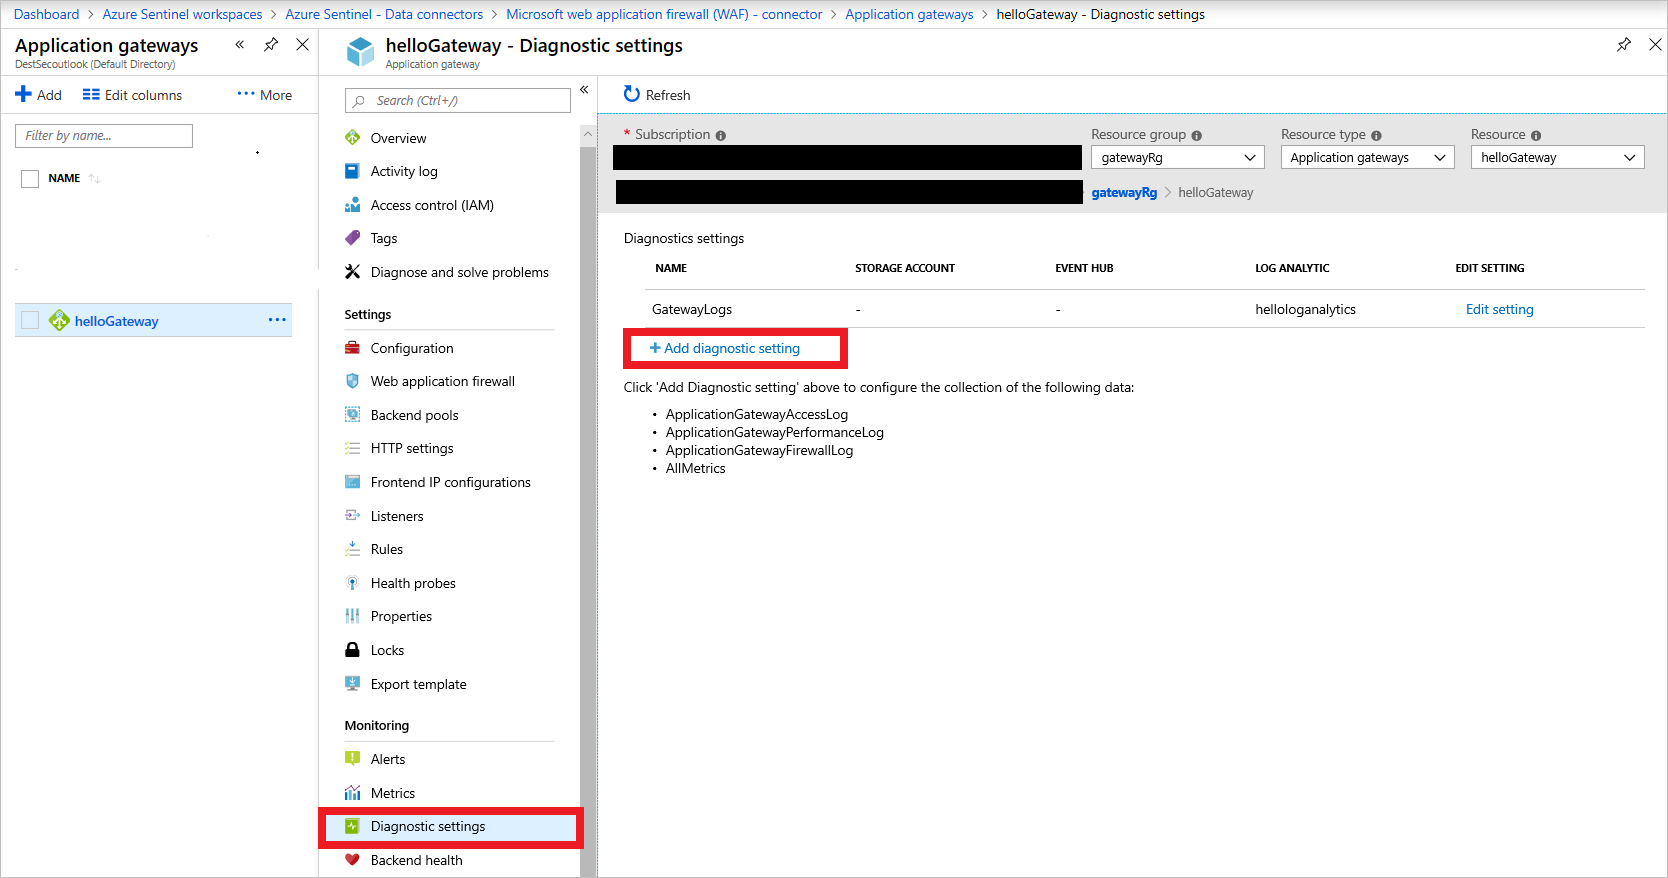Toggle the select-all NAME checkbox
1668x878 pixels.
[30, 178]
